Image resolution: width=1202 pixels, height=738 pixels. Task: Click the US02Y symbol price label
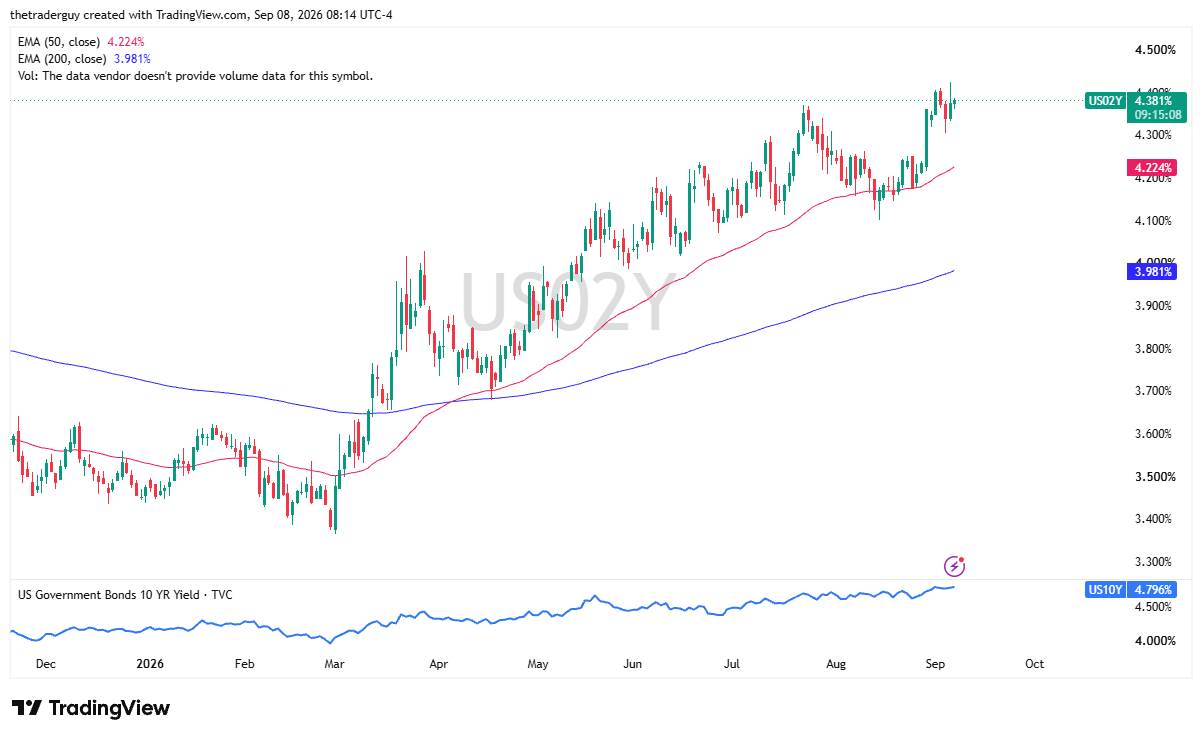1105,100
